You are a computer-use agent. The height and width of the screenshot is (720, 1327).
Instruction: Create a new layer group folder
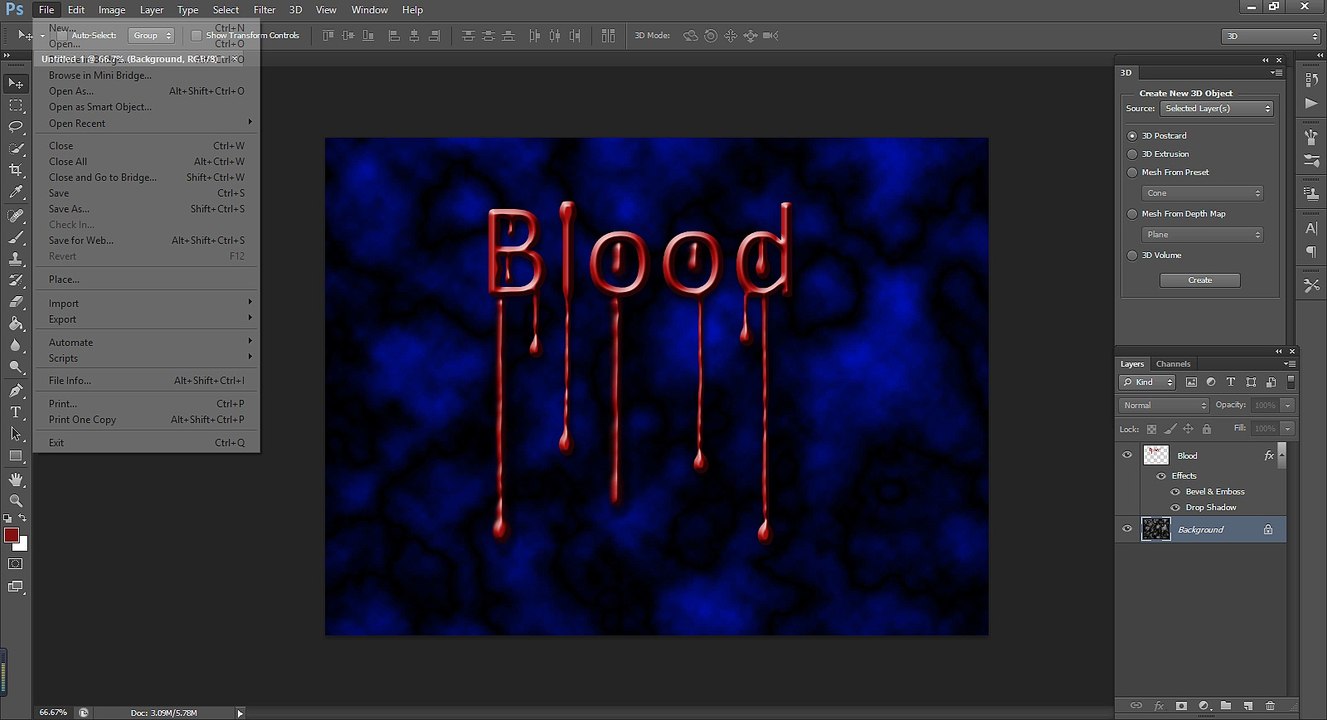pos(1226,706)
